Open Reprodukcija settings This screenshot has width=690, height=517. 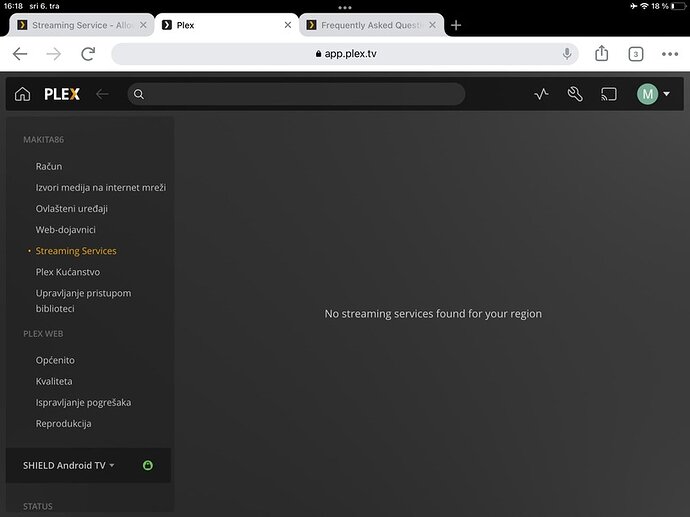63,423
